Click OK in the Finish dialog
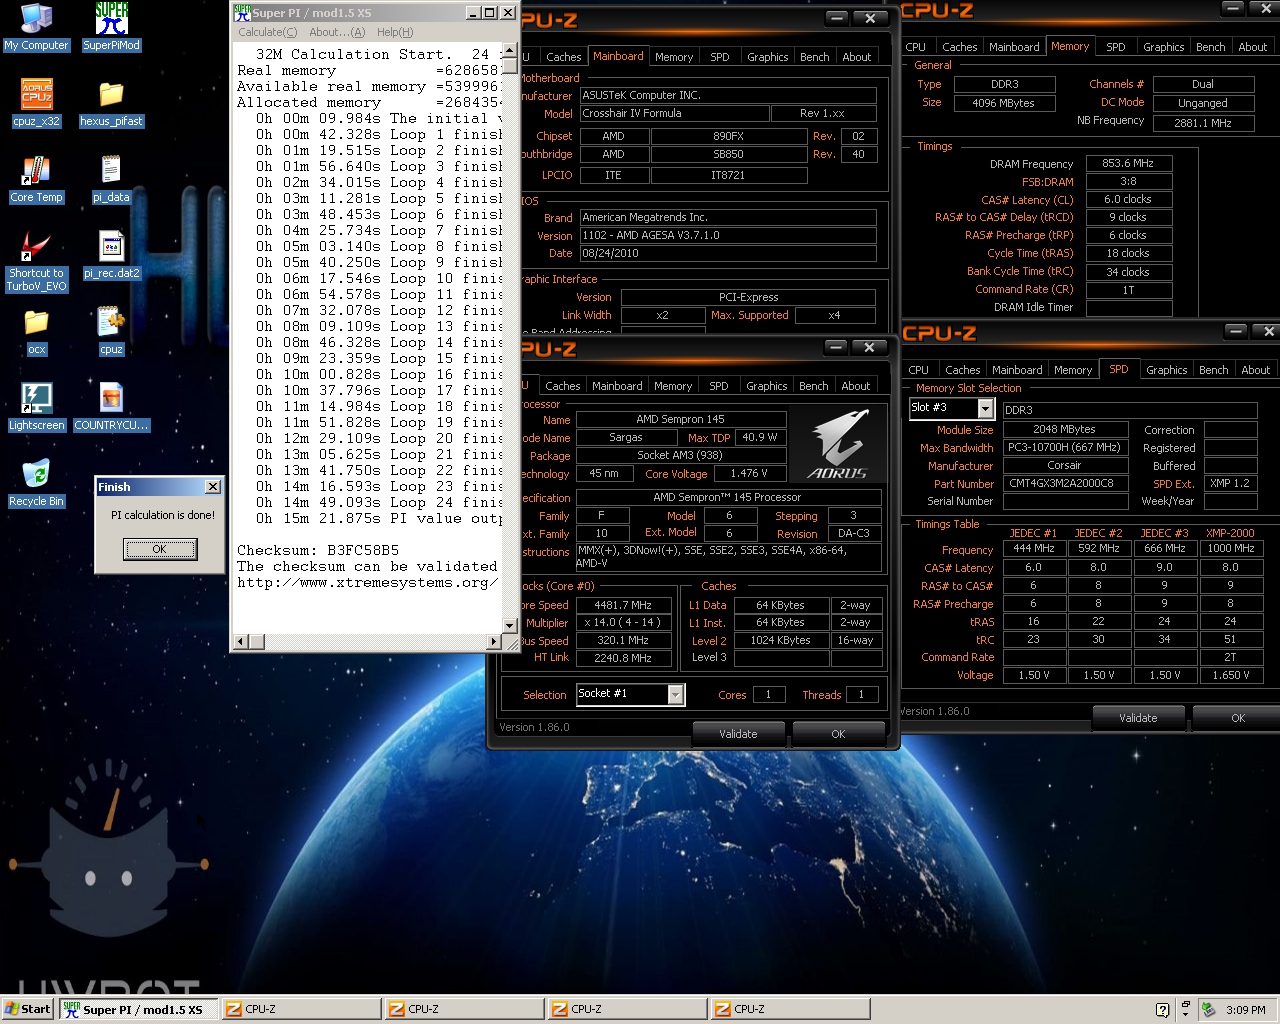1280x1024 pixels. tap(159, 549)
